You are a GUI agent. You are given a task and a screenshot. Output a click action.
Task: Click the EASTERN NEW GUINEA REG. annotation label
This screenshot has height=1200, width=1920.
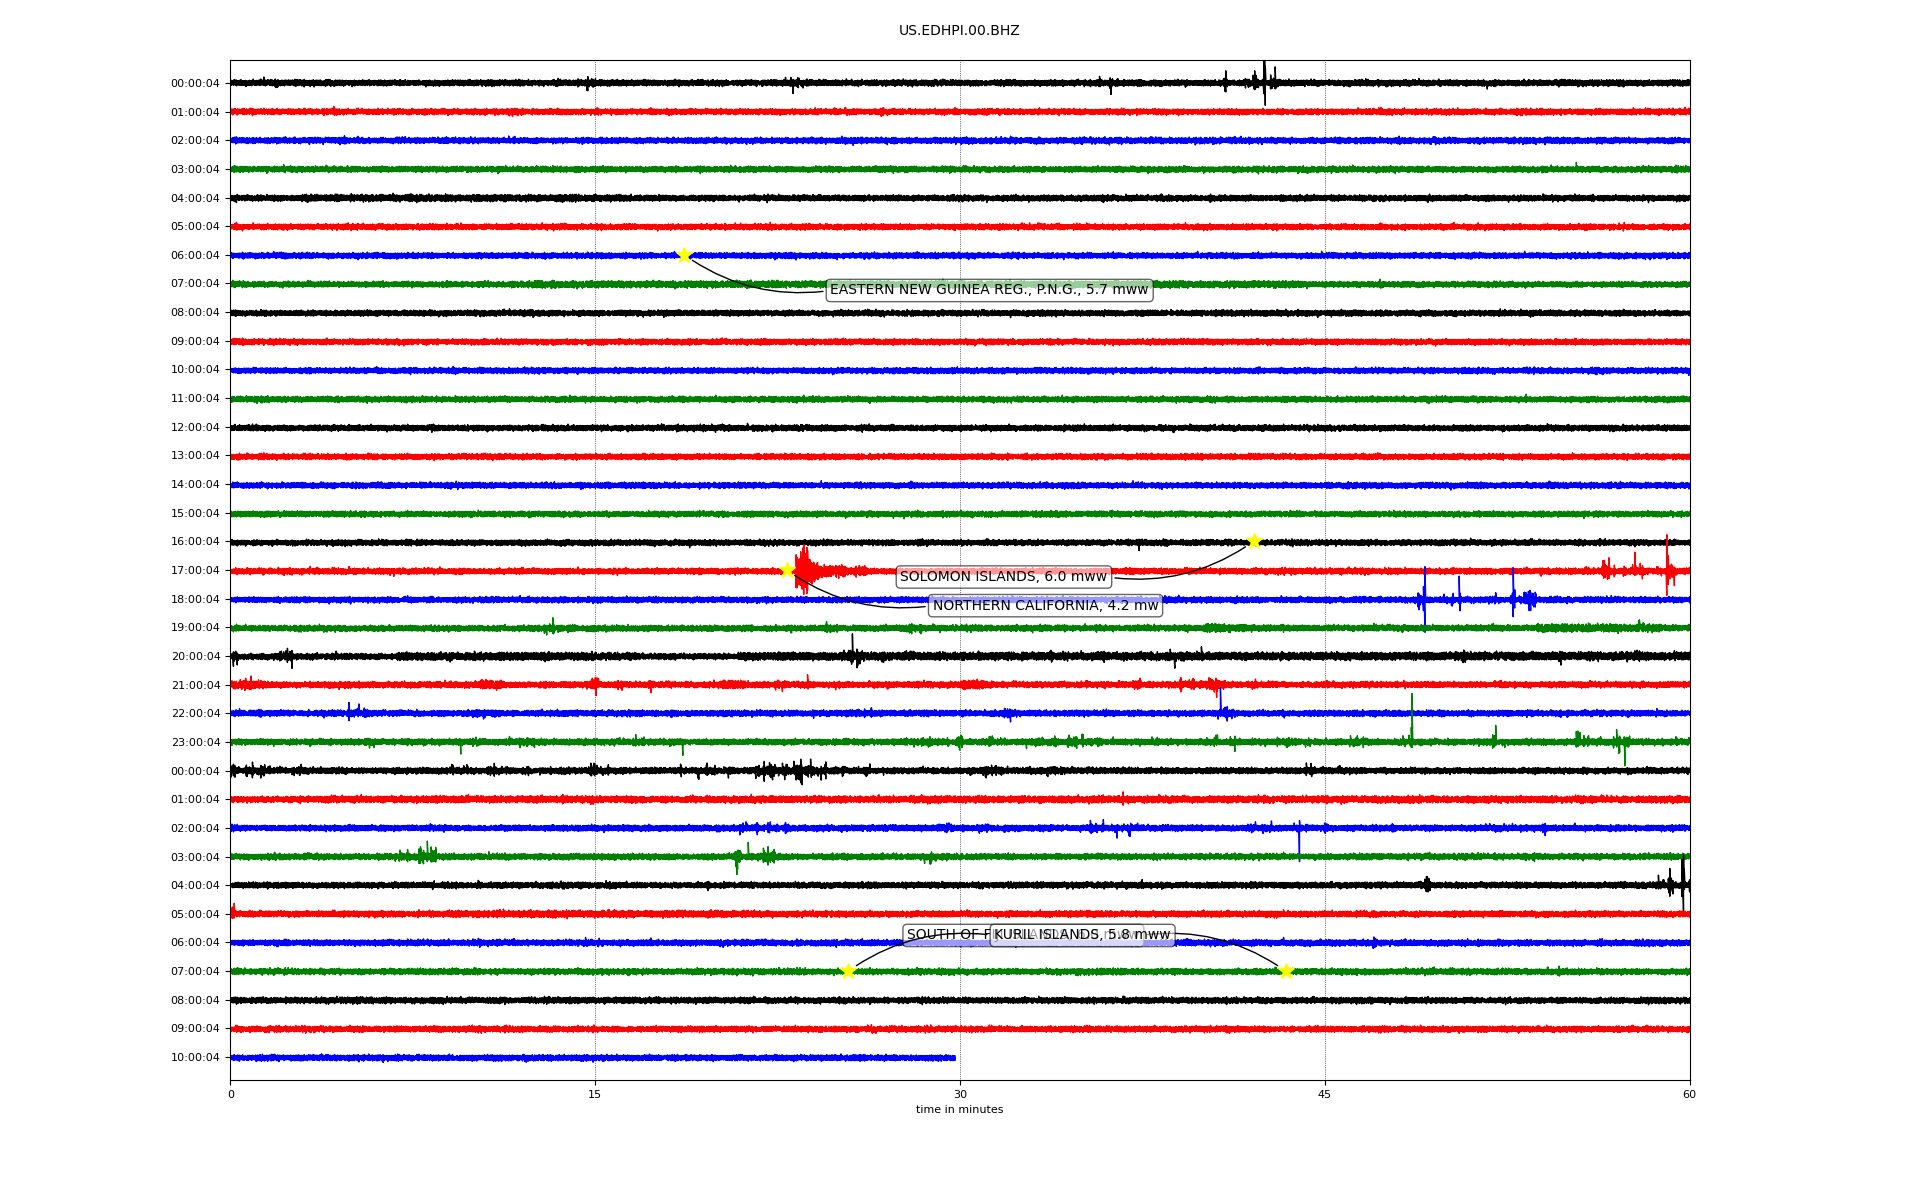(x=988, y=290)
